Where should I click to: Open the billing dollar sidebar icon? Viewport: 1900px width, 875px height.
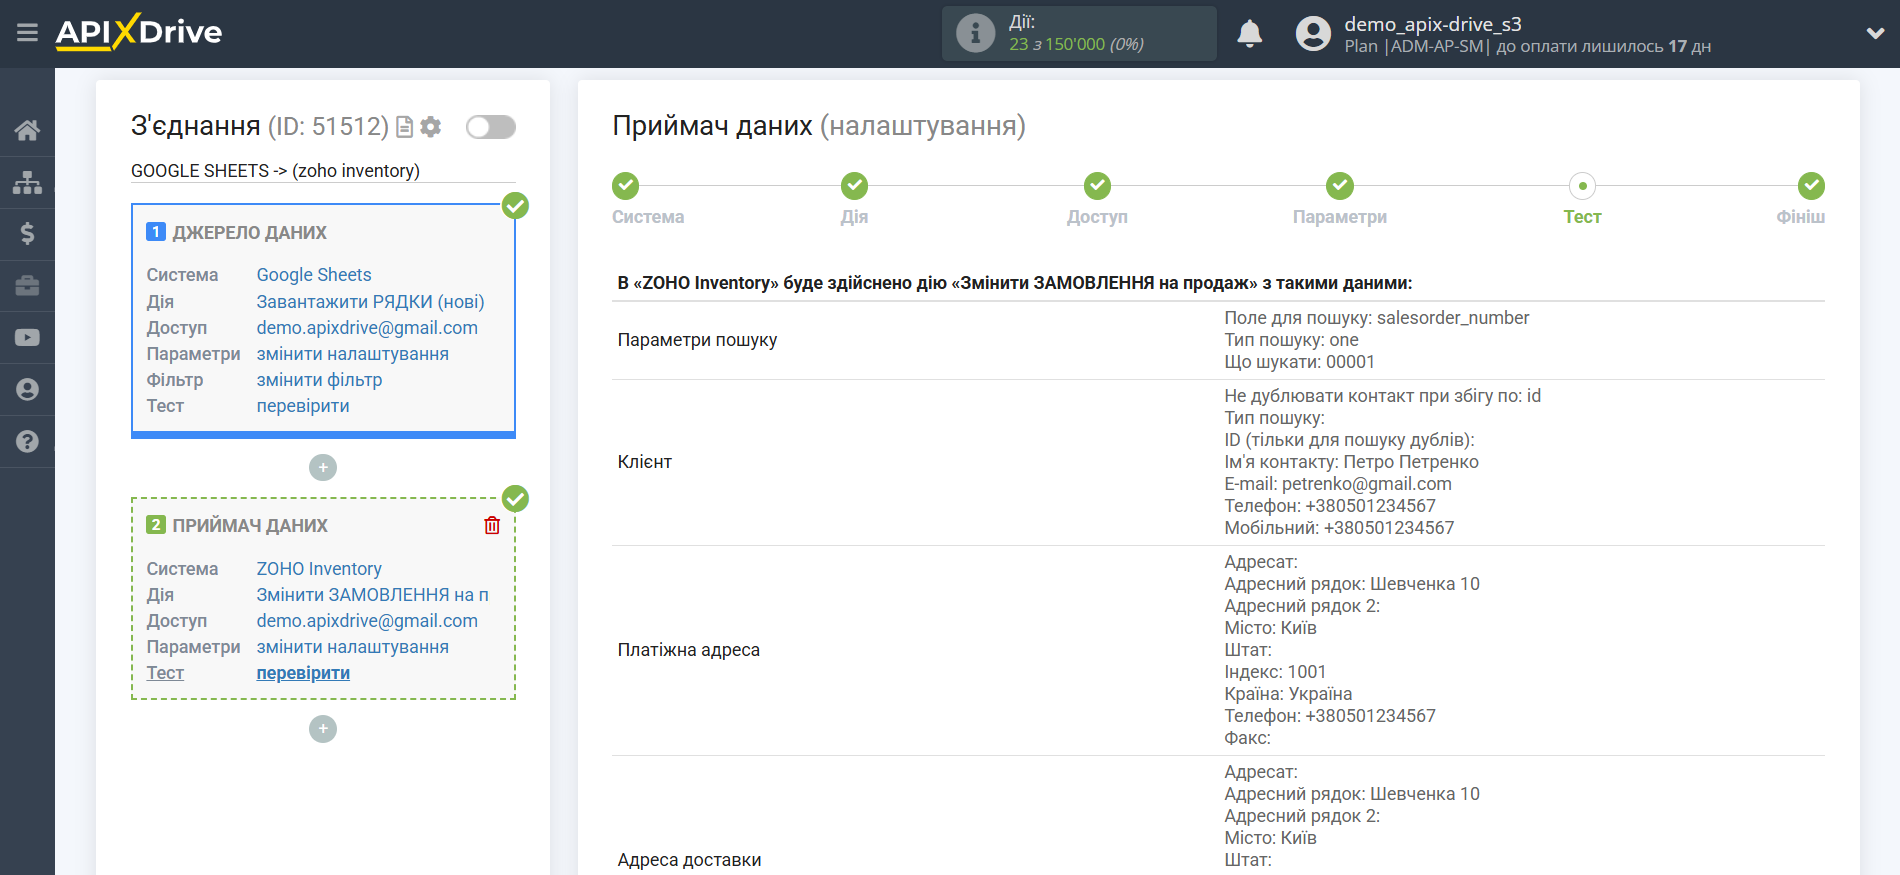point(27,234)
